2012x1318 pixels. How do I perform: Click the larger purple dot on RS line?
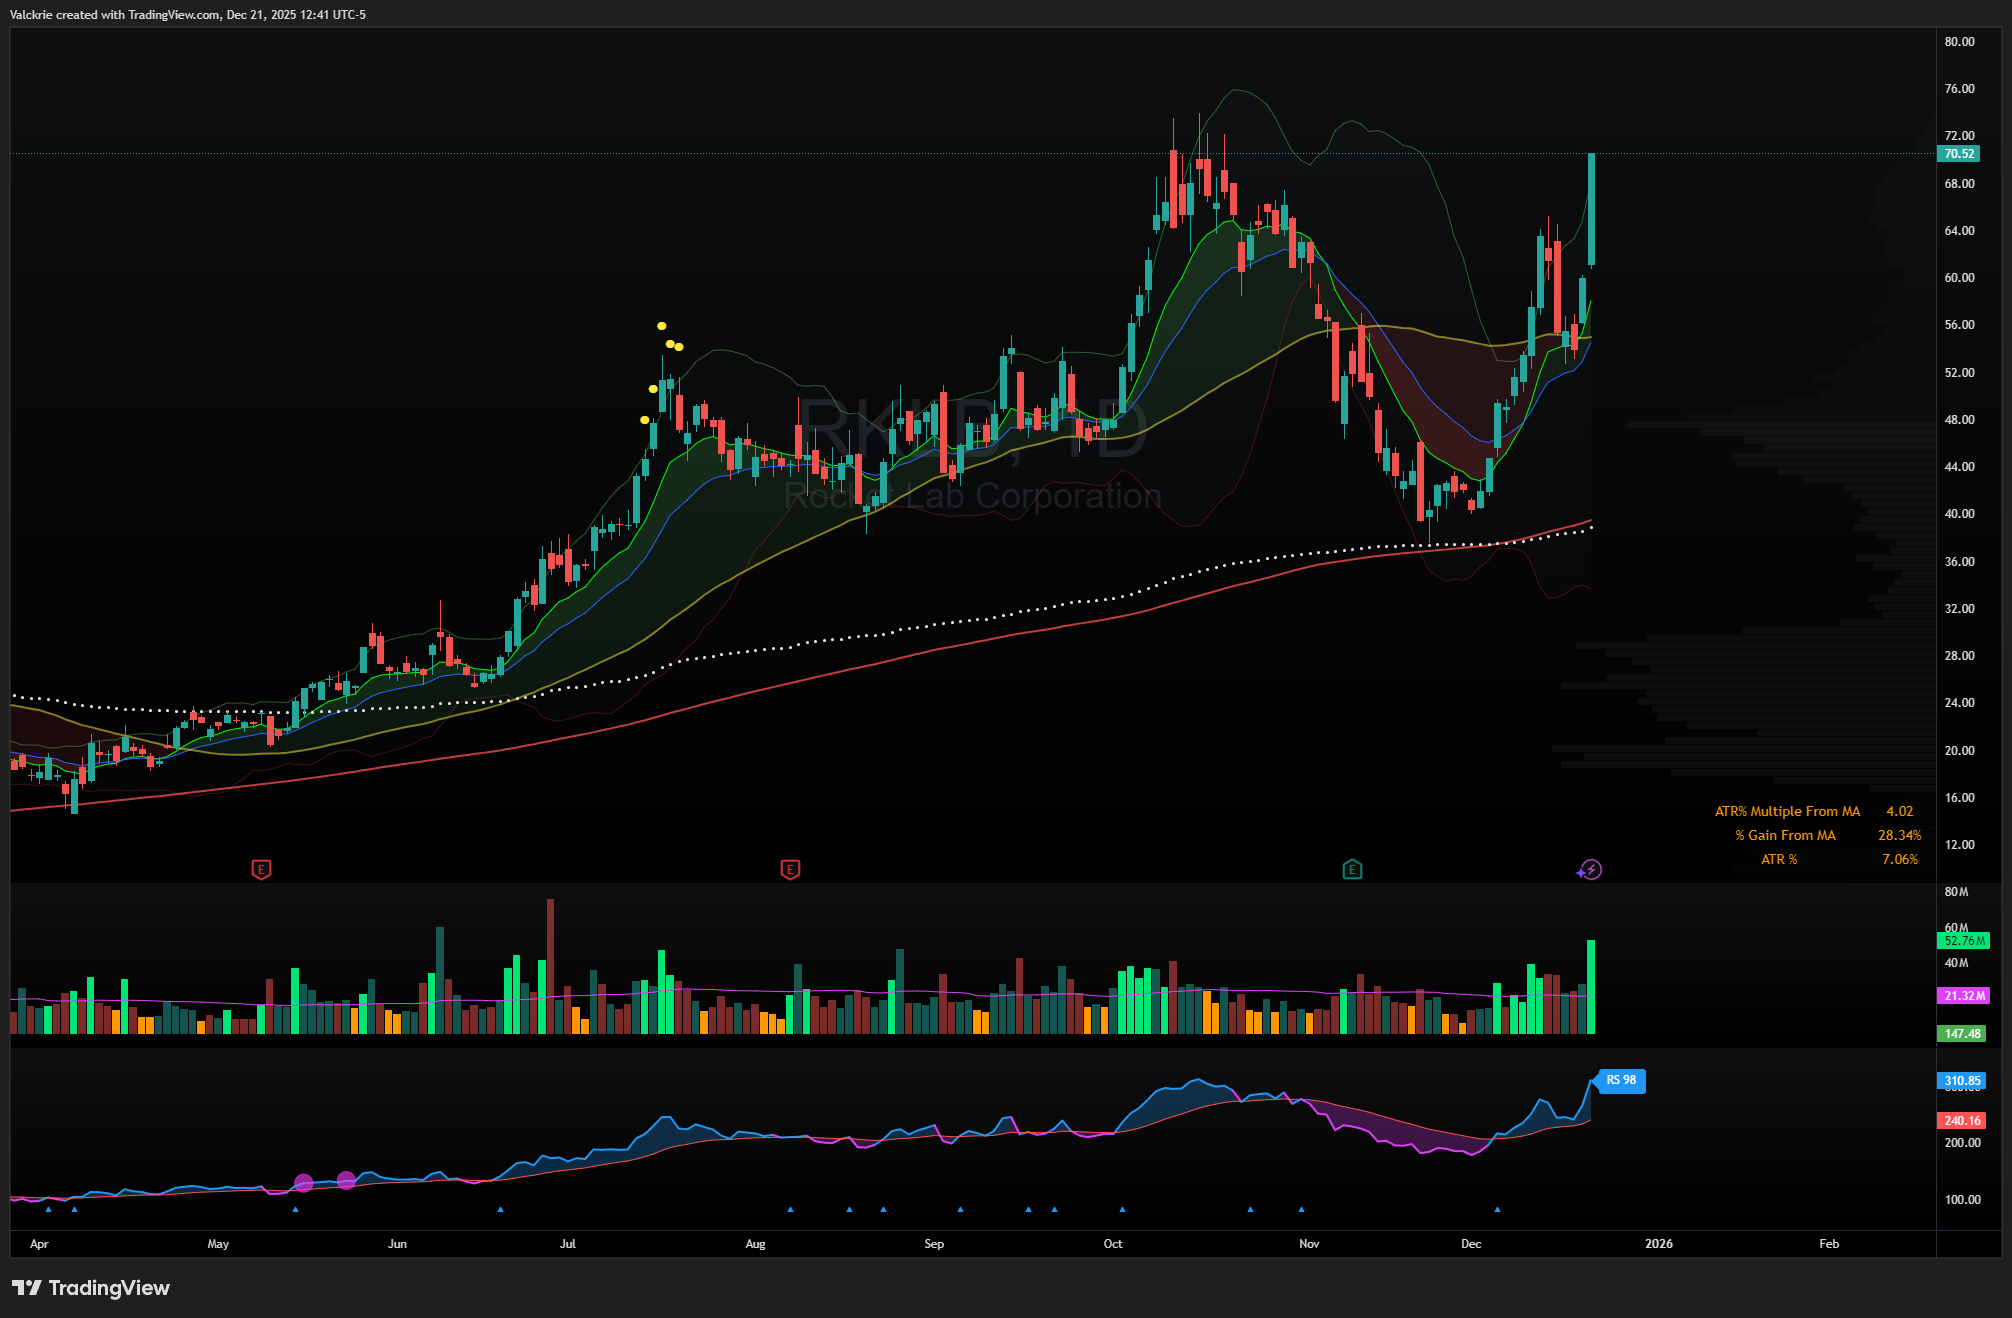(x=304, y=1184)
